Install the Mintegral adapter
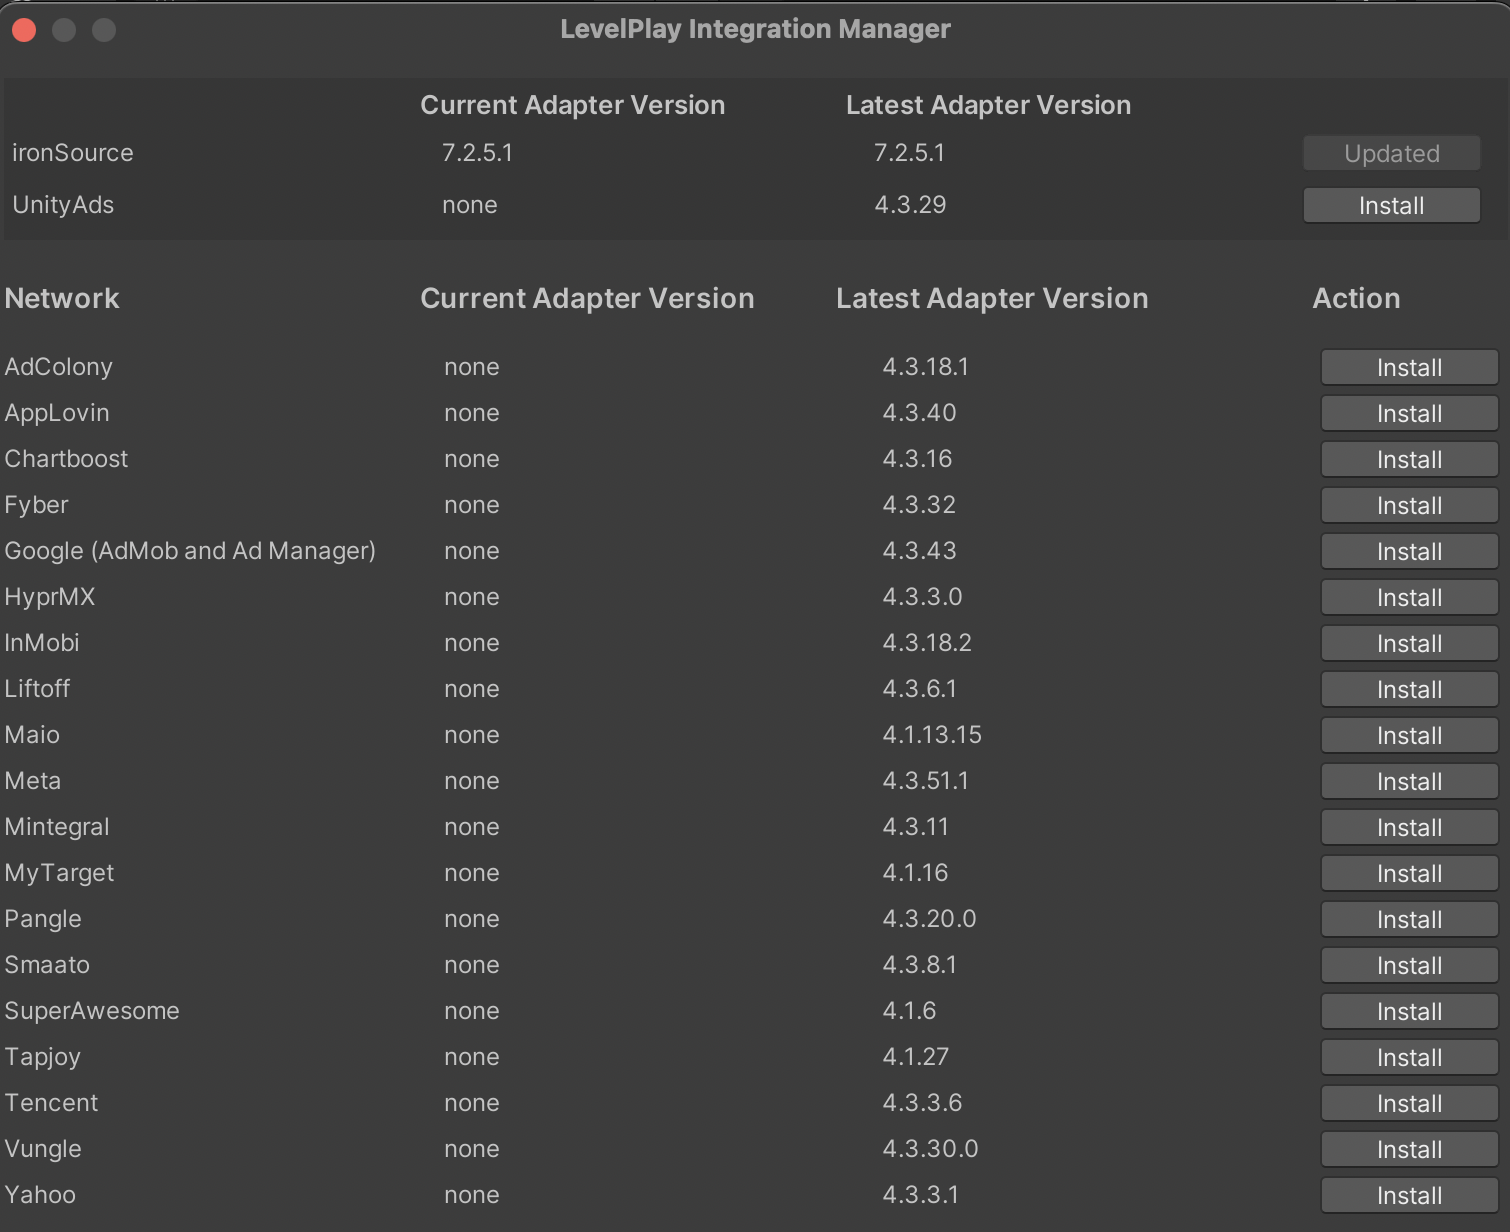This screenshot has width=1510, height=1232. [x=1409, y=828]
